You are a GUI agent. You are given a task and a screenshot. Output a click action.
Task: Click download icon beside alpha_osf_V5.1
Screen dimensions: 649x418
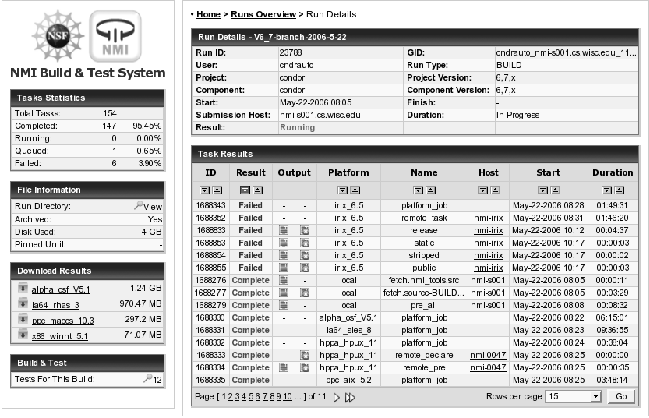pyautogui.click(x=23, y=288)
